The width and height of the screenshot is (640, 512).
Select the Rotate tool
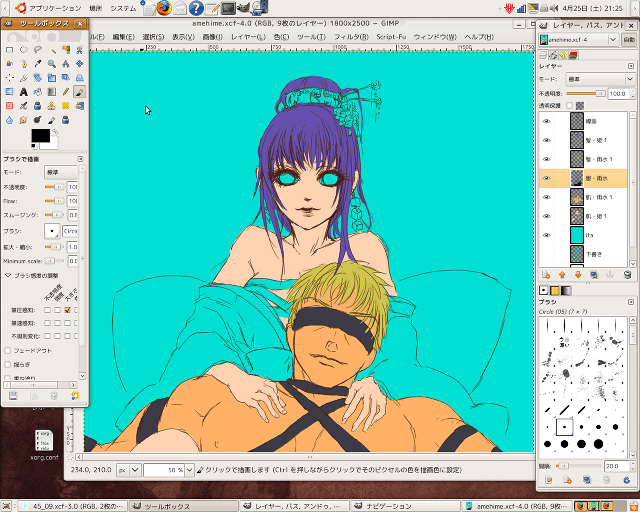[x=38, y=78]
